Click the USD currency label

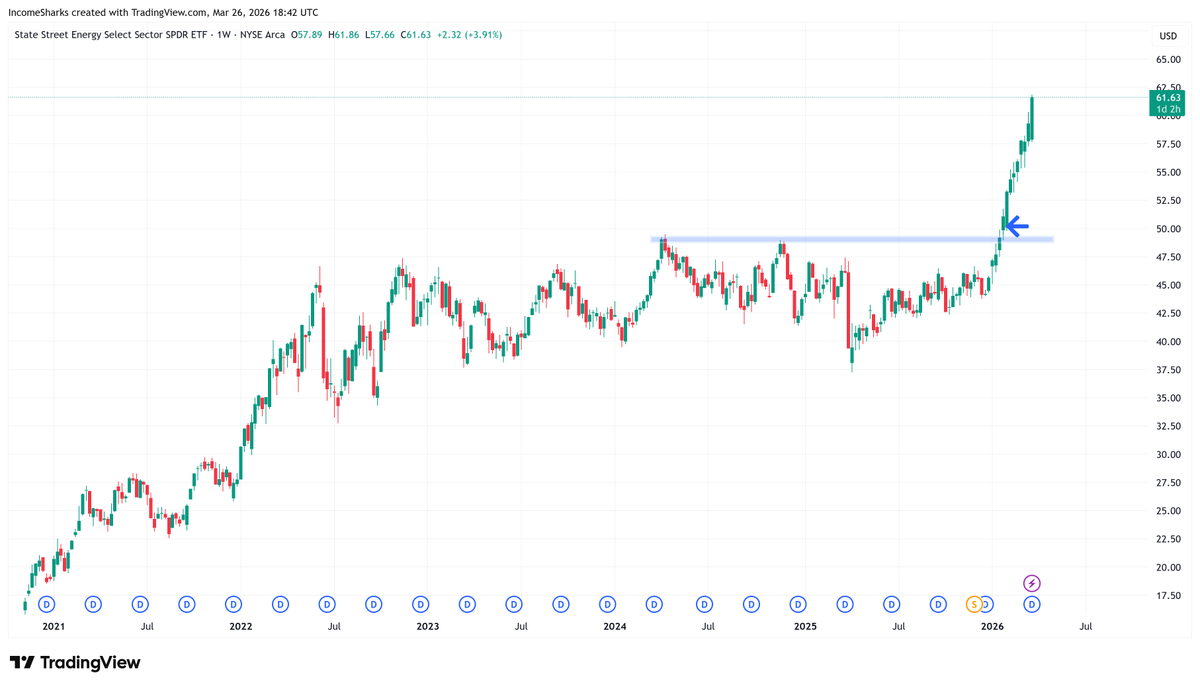pos(1167,36)
